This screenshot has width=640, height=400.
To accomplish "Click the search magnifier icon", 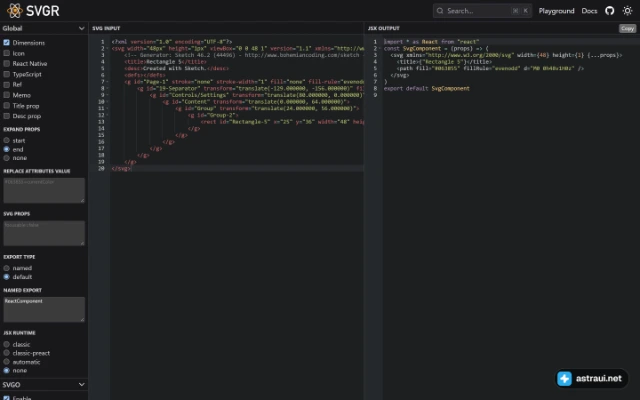I will pos(440,11).
